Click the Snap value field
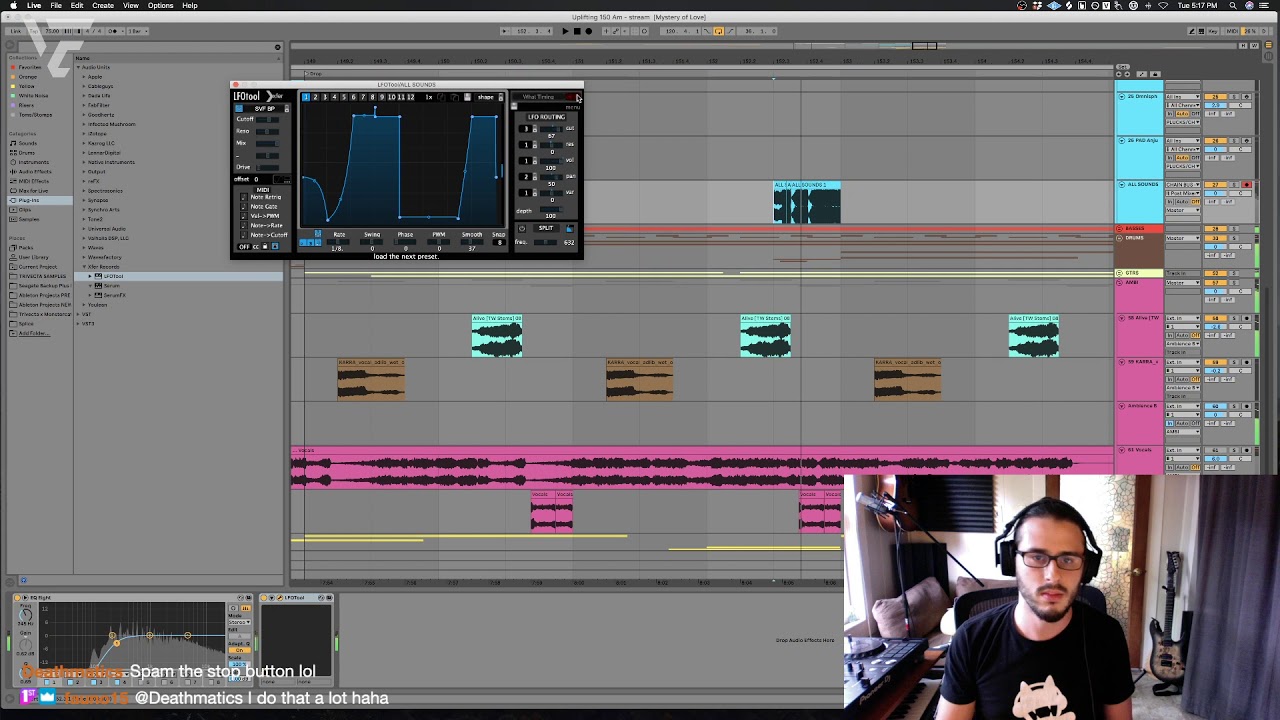This screenshot has height=720, width=1280. 499,242
